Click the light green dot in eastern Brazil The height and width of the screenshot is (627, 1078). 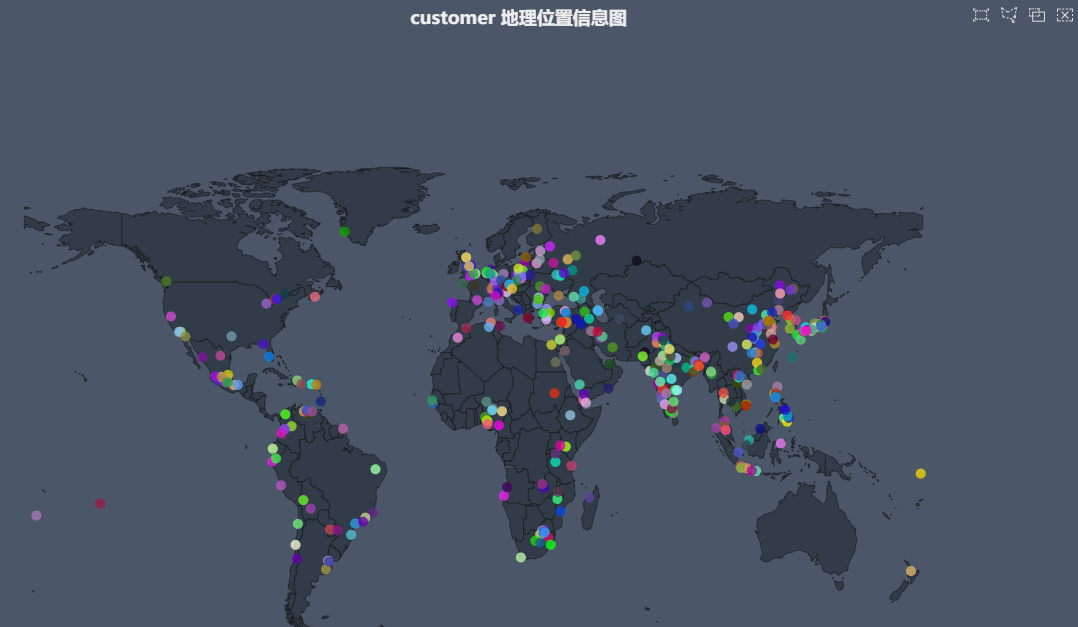click(376, 469)
